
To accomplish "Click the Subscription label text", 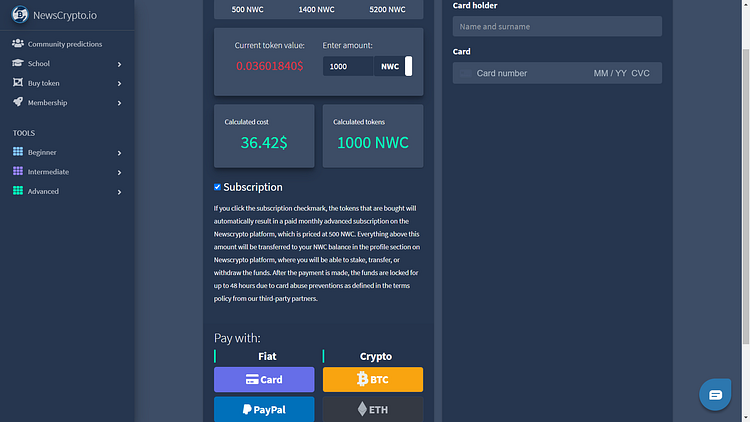I will 253,187.
